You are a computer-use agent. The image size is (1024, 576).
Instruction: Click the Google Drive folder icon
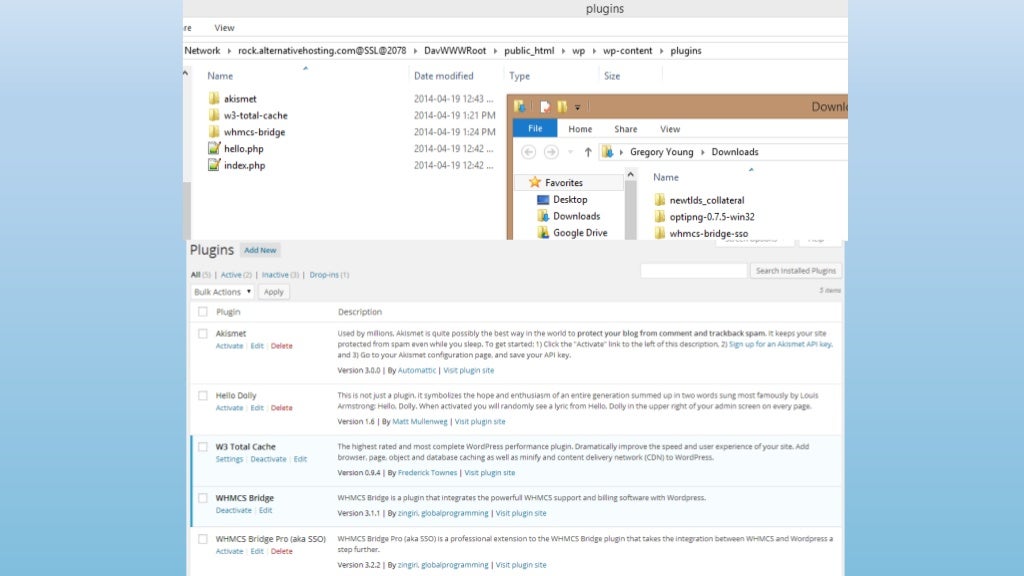coord(543,232)
